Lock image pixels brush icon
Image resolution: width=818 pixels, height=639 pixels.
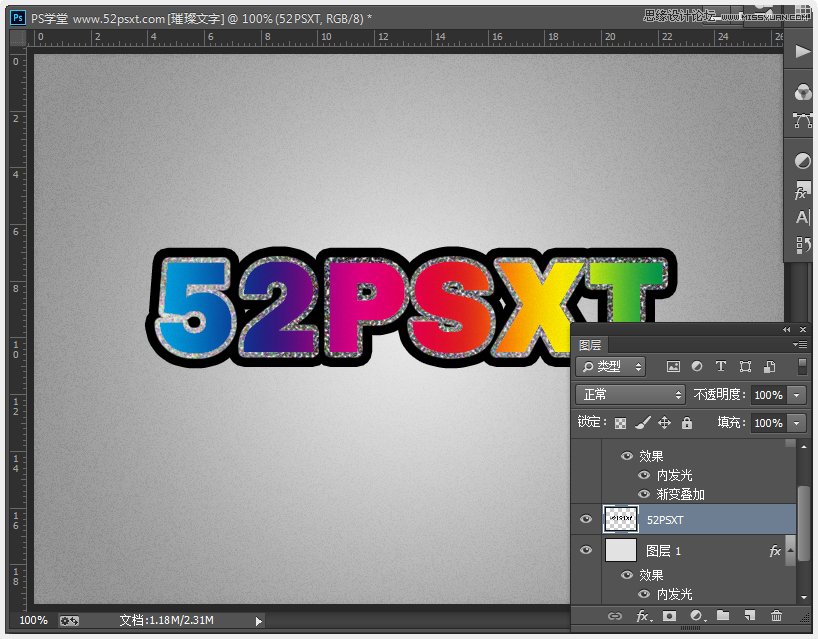[x=643, y=423]
